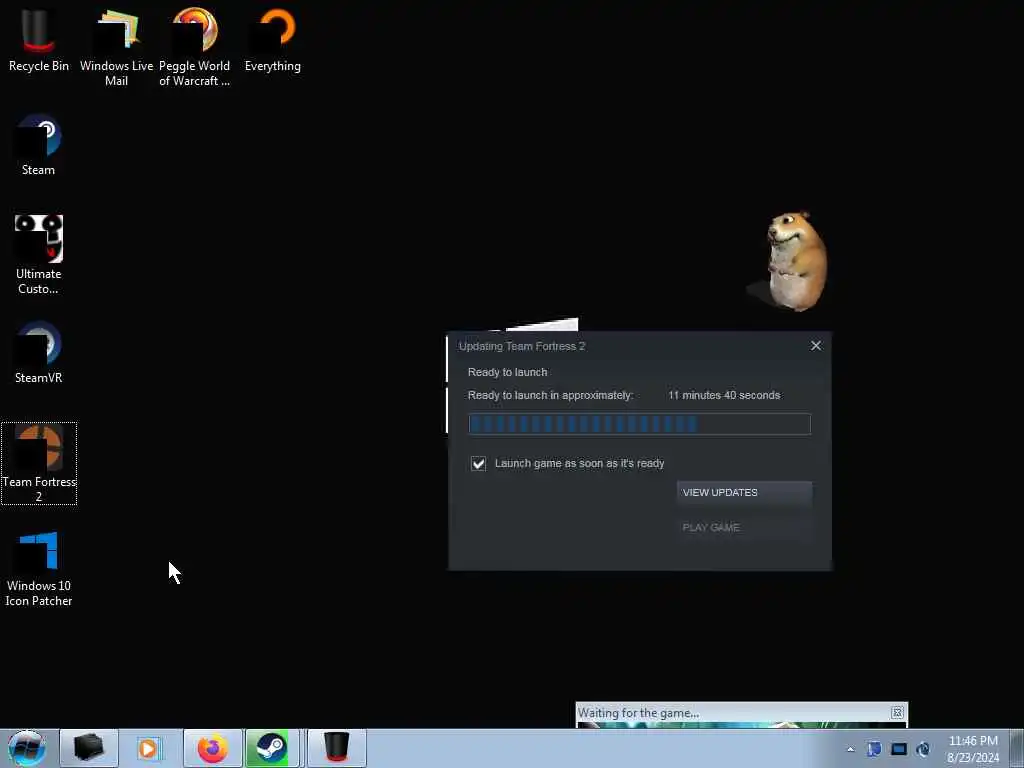Select the Recycle Bin desktop icon
Viewport: 1024px width, 768px height.
coord(39,39)
